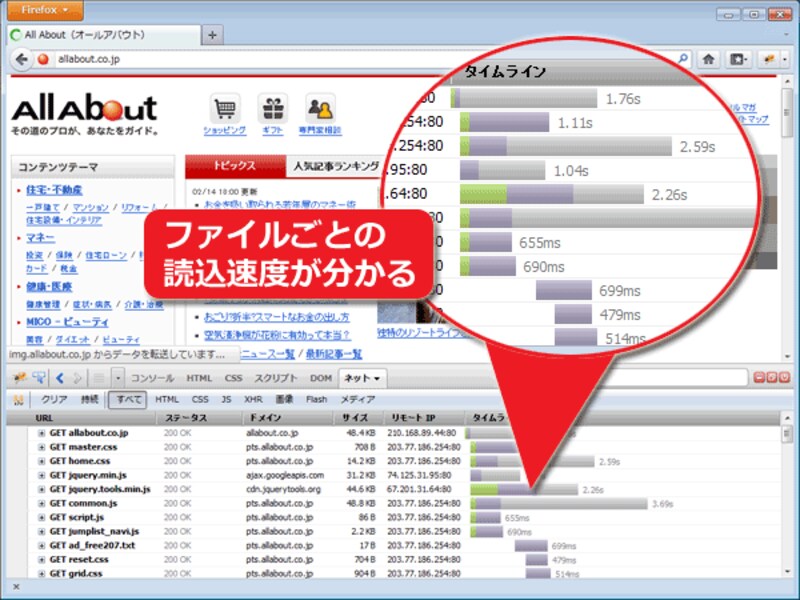Open the 健康・医療 link

pos(49,287)
